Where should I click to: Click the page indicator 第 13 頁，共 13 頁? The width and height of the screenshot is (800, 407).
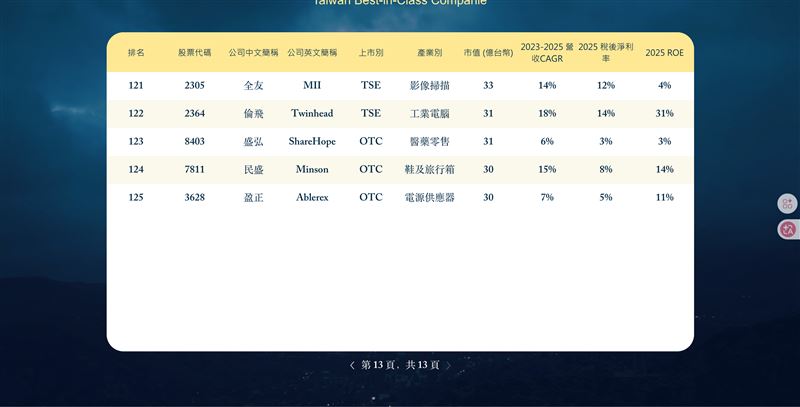point(400,365)
